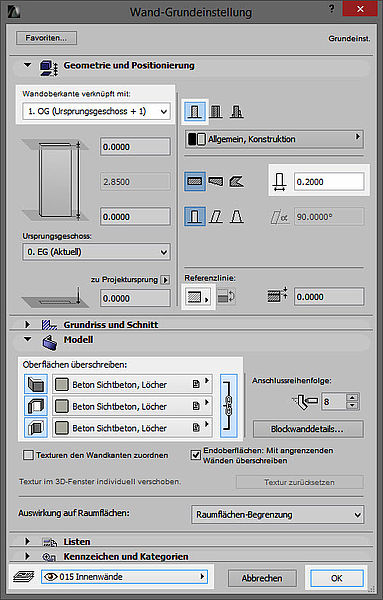
Task: Increase the Anschlussreihenfolge value
Action: coord(352,398)
